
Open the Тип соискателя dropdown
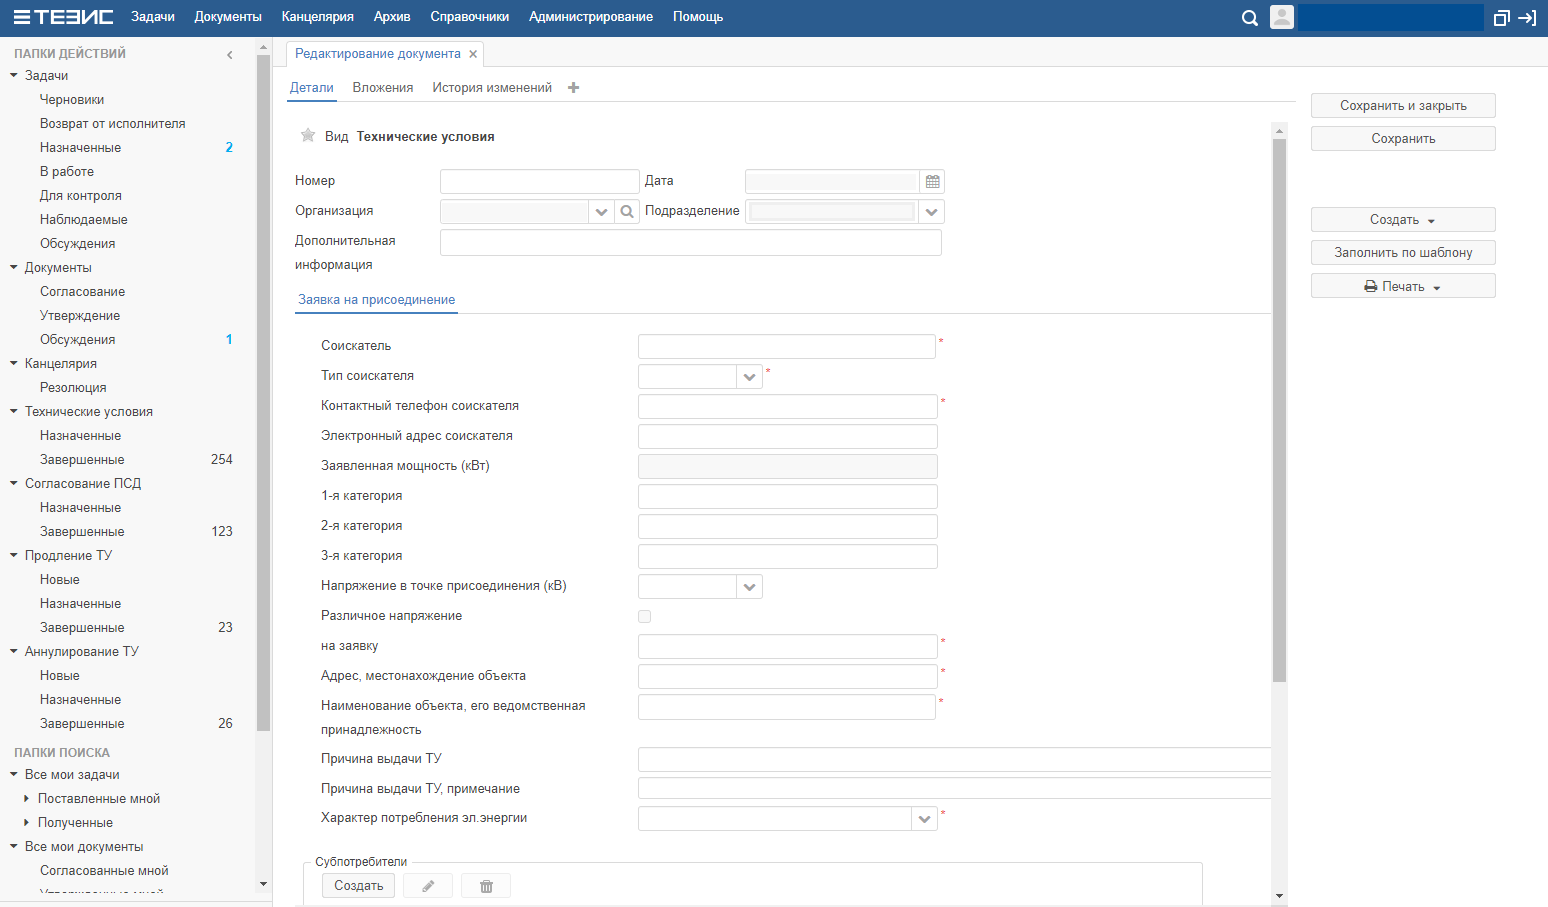coord(749,377)
